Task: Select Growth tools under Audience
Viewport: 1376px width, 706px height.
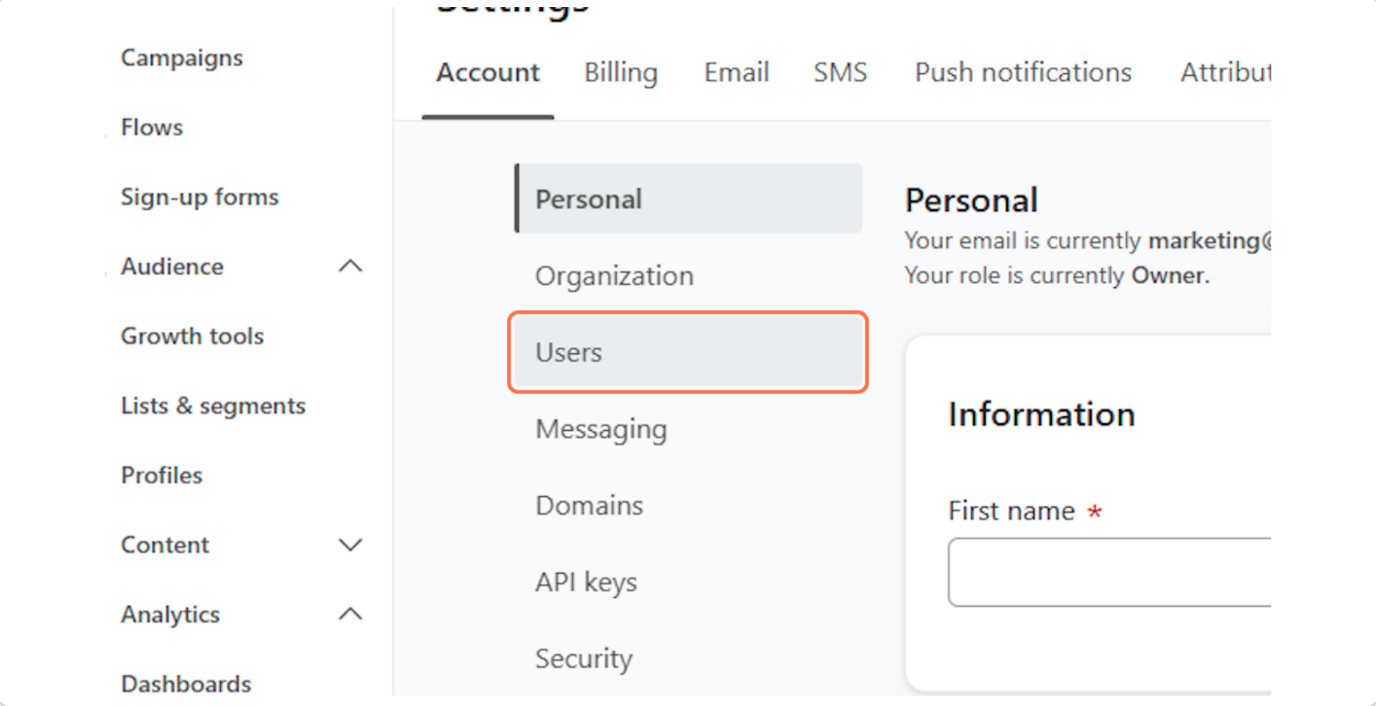Action: pyautogui.click(x=192, y=336)
